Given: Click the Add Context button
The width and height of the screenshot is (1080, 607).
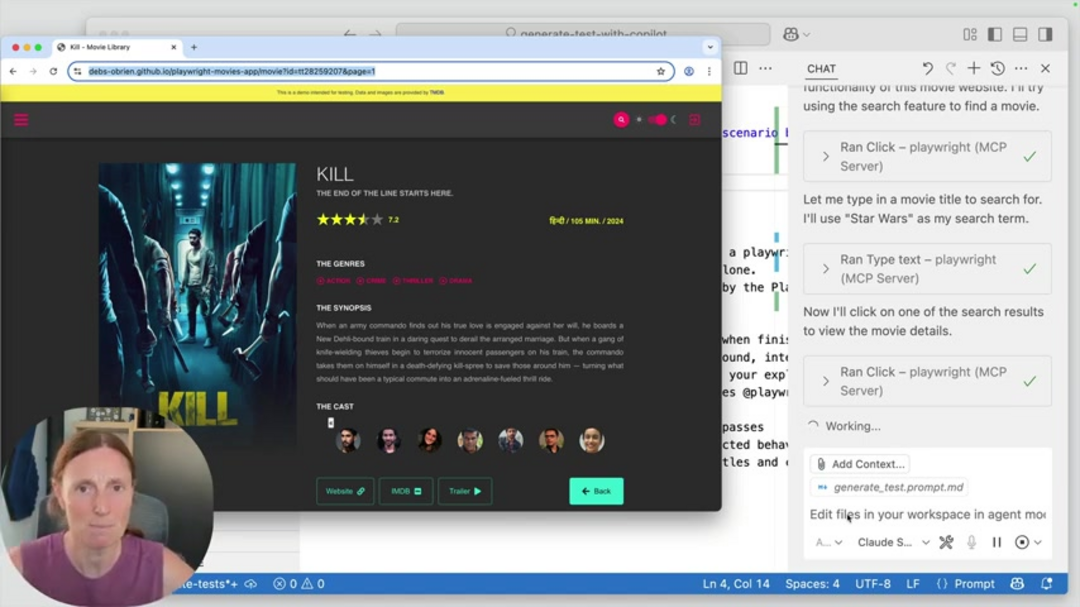Looking at the screenshot, I should (x=859, y=464).
